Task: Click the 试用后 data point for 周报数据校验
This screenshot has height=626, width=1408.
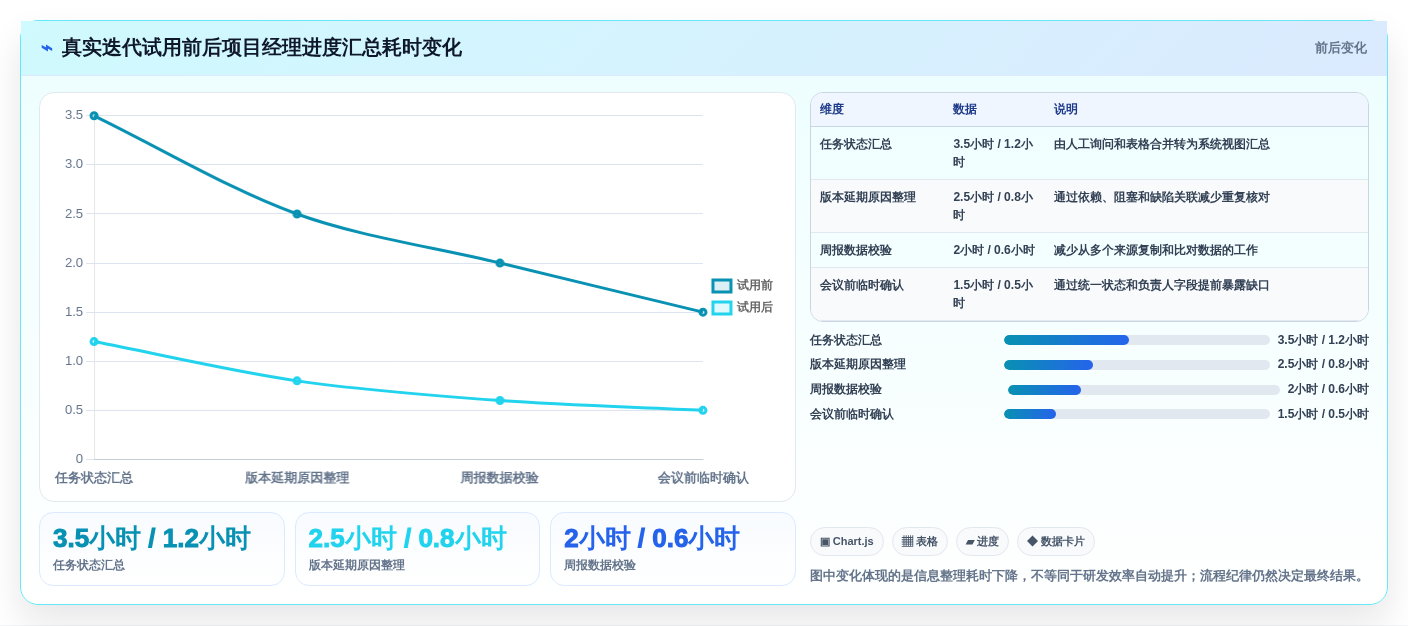Action: (500, 400)
